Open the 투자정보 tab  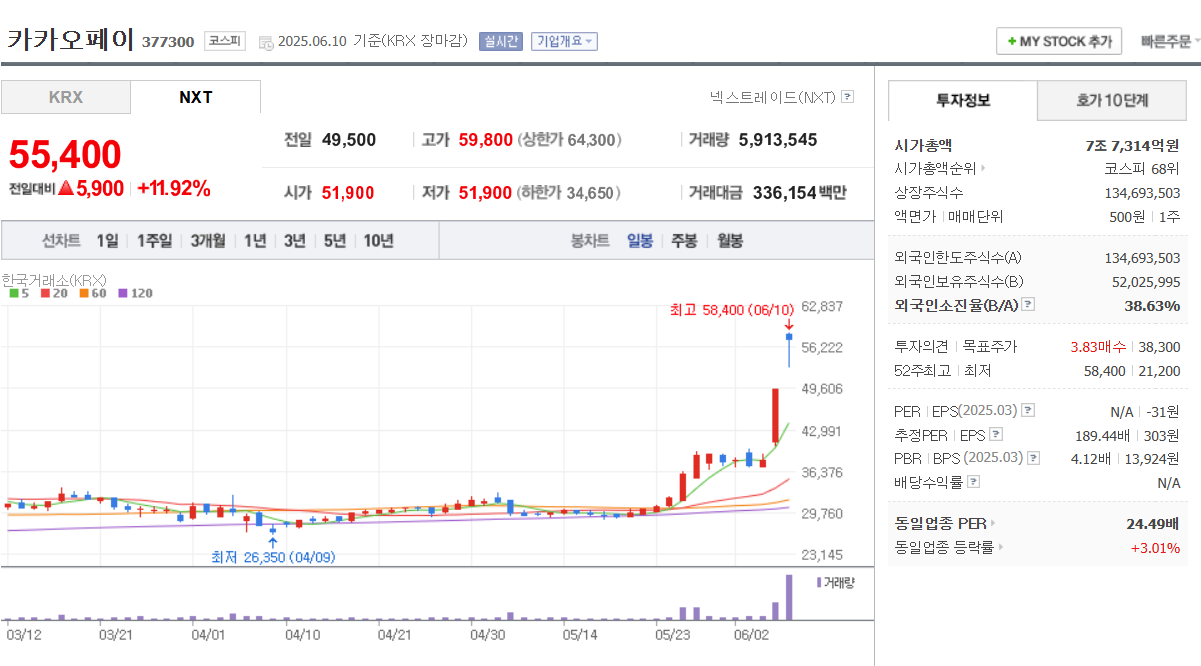[x=963, y=100]
